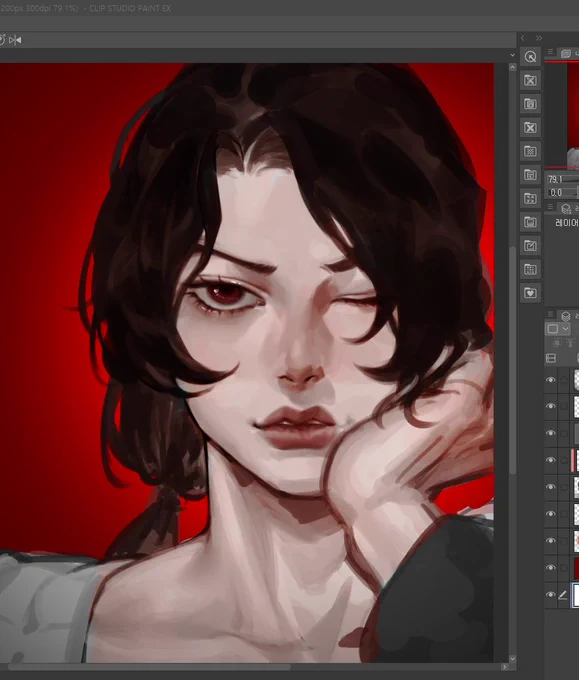Open the Layer panel hamburger menu
The width and height of the screenshot is (579, 680).
pyautogui.click(x=550, y=314)
